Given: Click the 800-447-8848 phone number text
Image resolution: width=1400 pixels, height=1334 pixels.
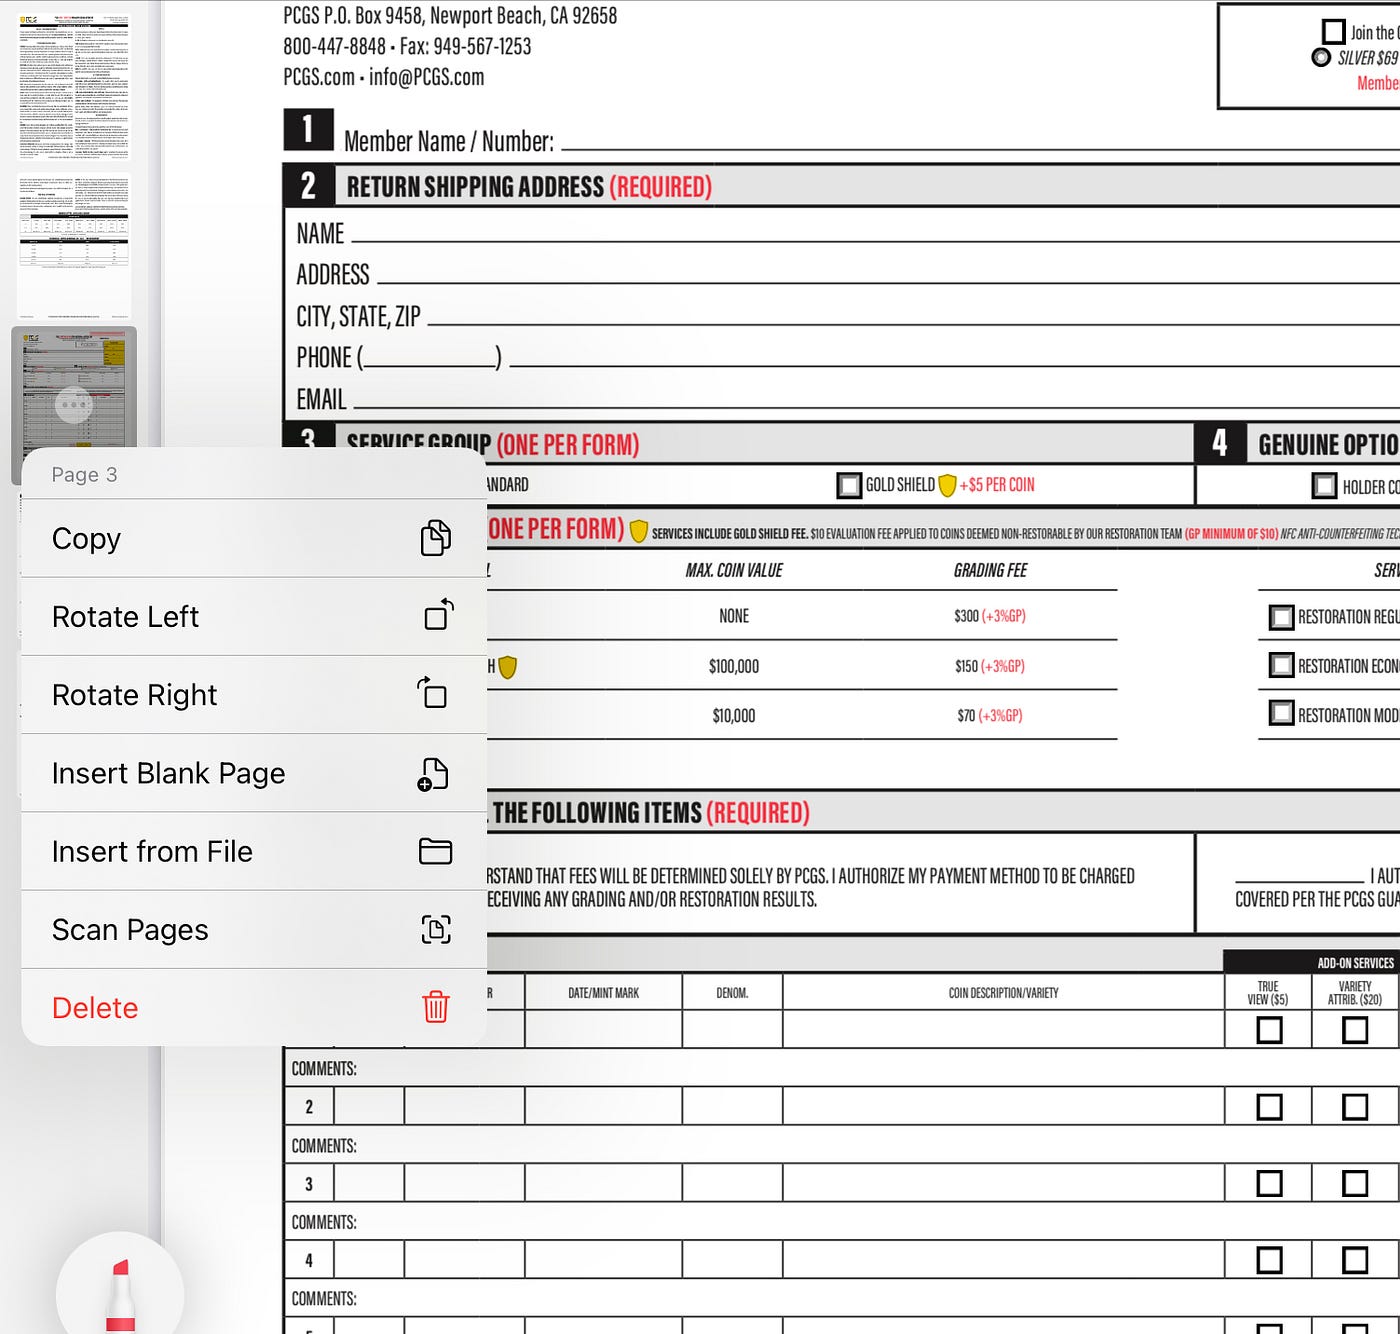Looking at the screenshot, I should (334, 46).
